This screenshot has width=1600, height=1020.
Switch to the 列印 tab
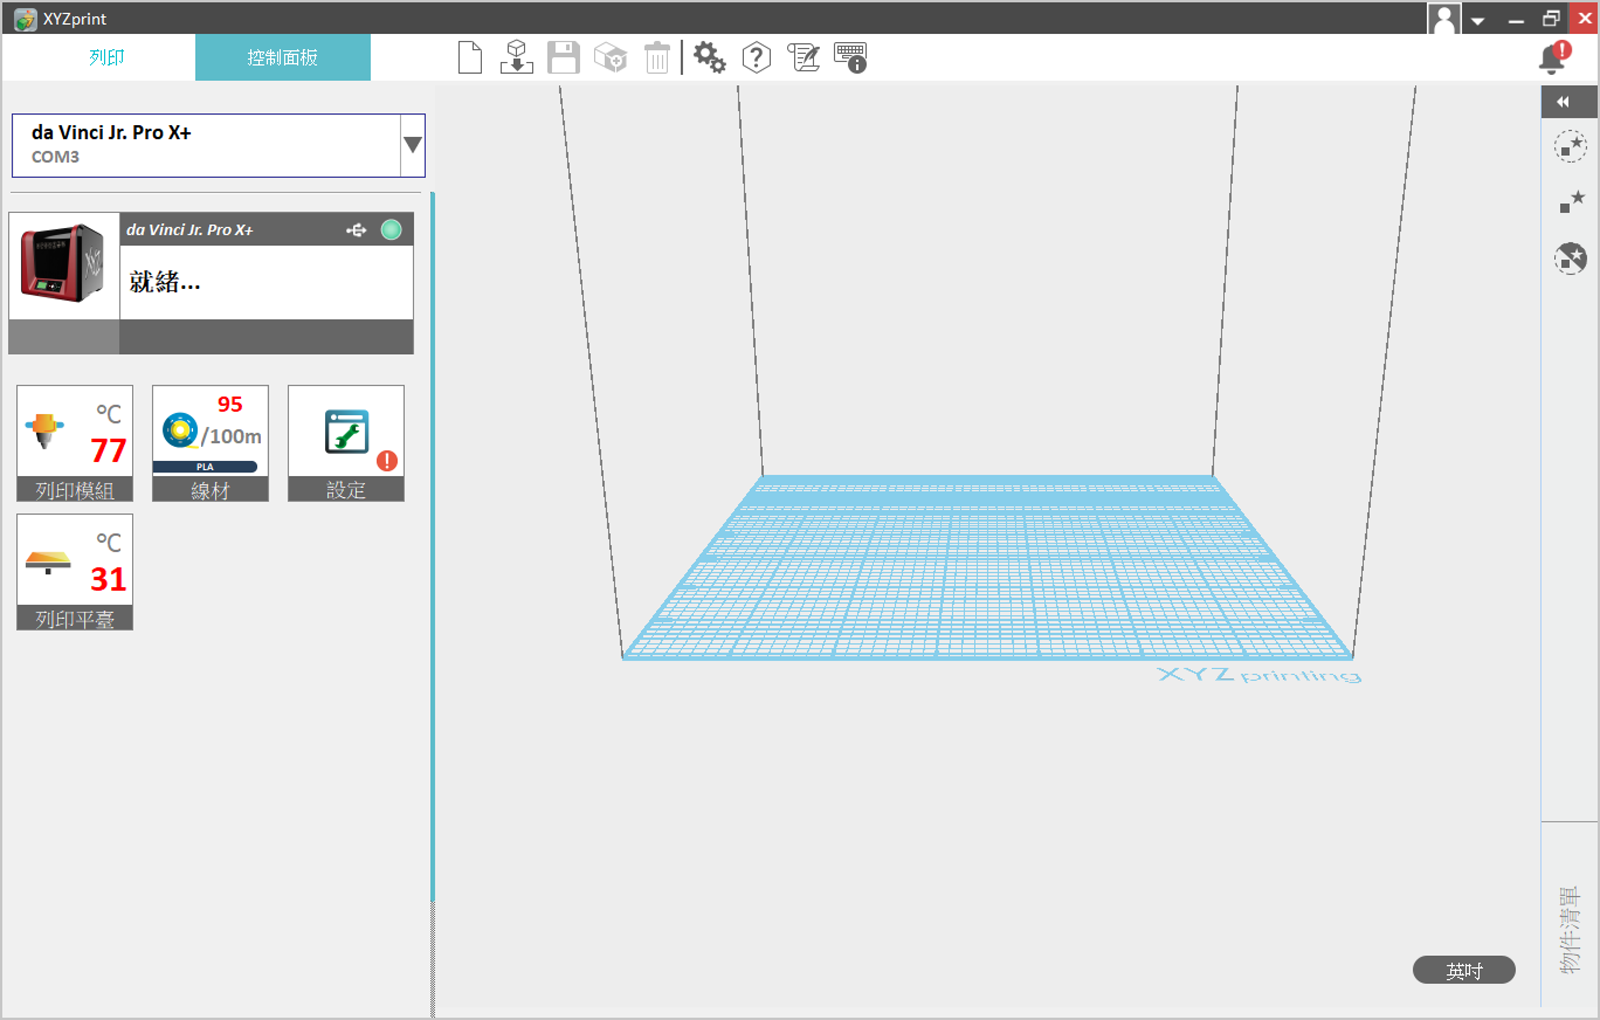(x=106, y=58)
